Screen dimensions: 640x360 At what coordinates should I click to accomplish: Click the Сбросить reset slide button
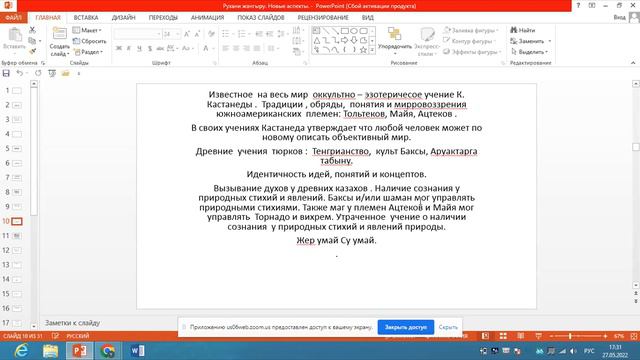tap(89, 41)
